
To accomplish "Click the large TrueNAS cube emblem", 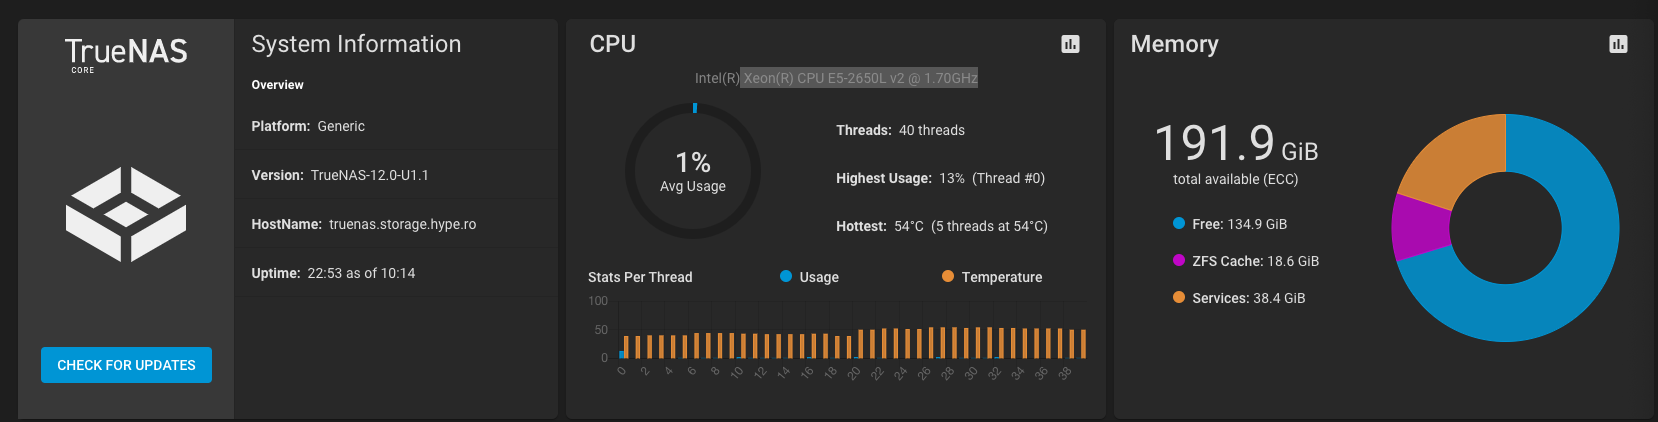I will pyautogui.click(x=126, y=214).
